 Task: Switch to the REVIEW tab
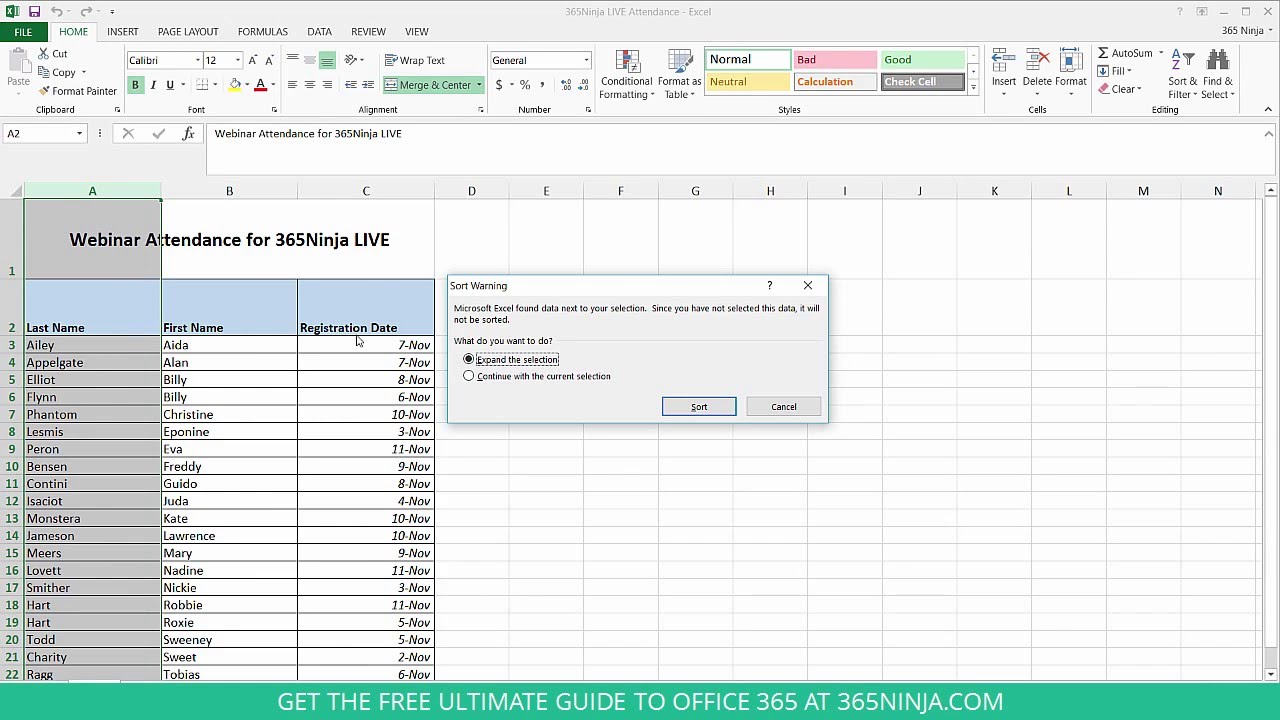pos(368,31)
